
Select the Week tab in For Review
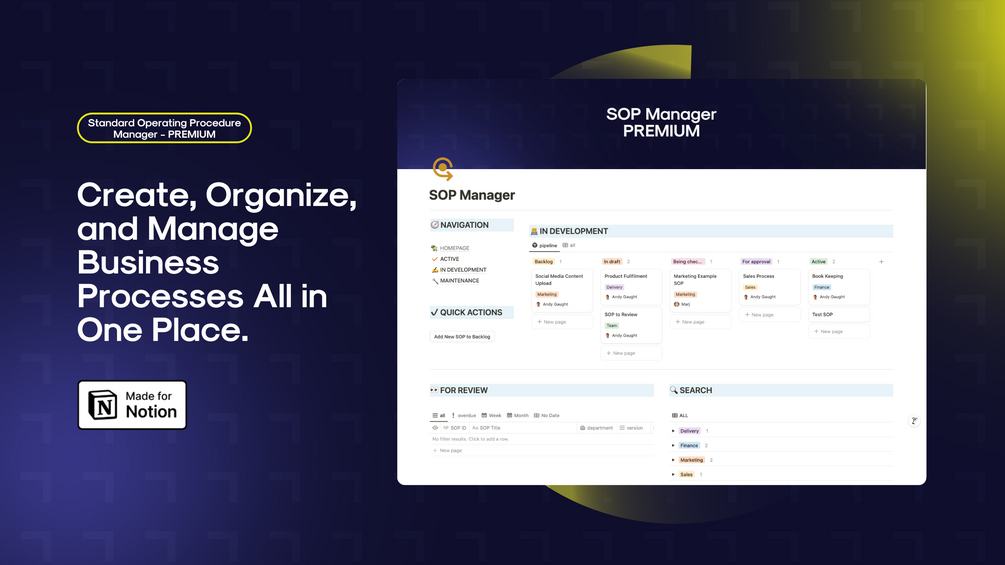492,416
